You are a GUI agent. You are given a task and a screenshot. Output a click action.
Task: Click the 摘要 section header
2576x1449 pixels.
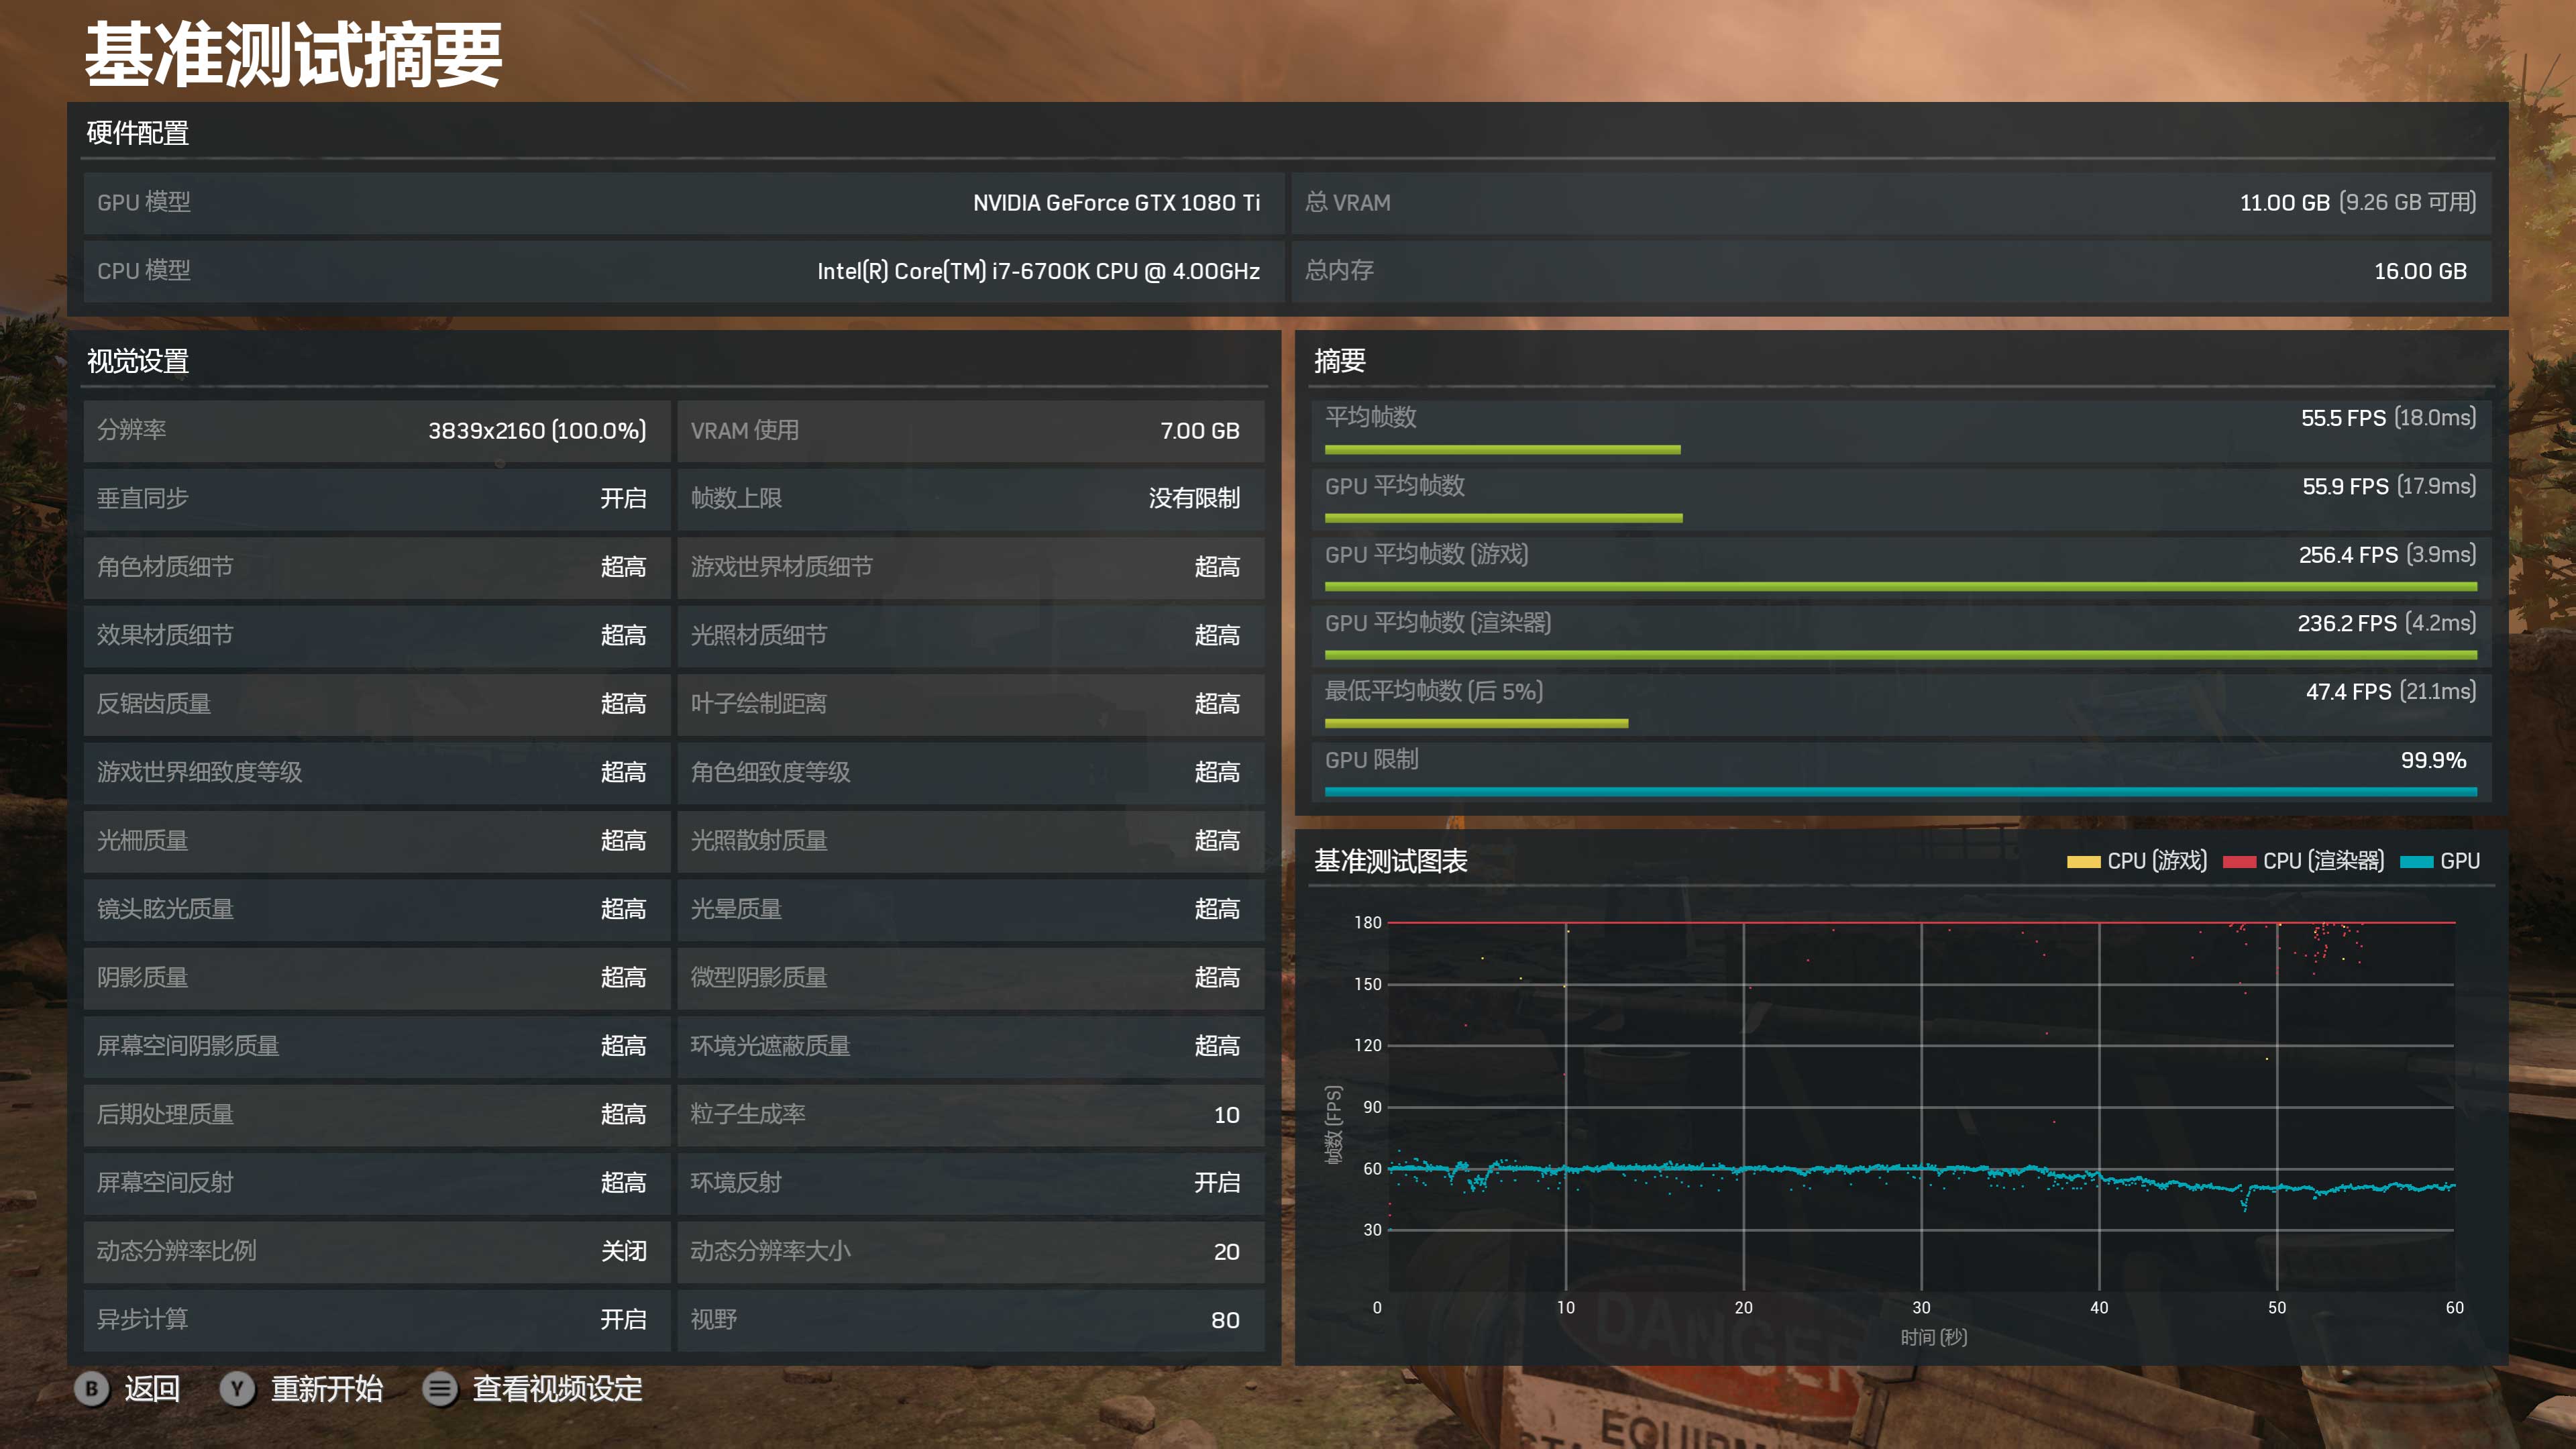click(1339, 361)
